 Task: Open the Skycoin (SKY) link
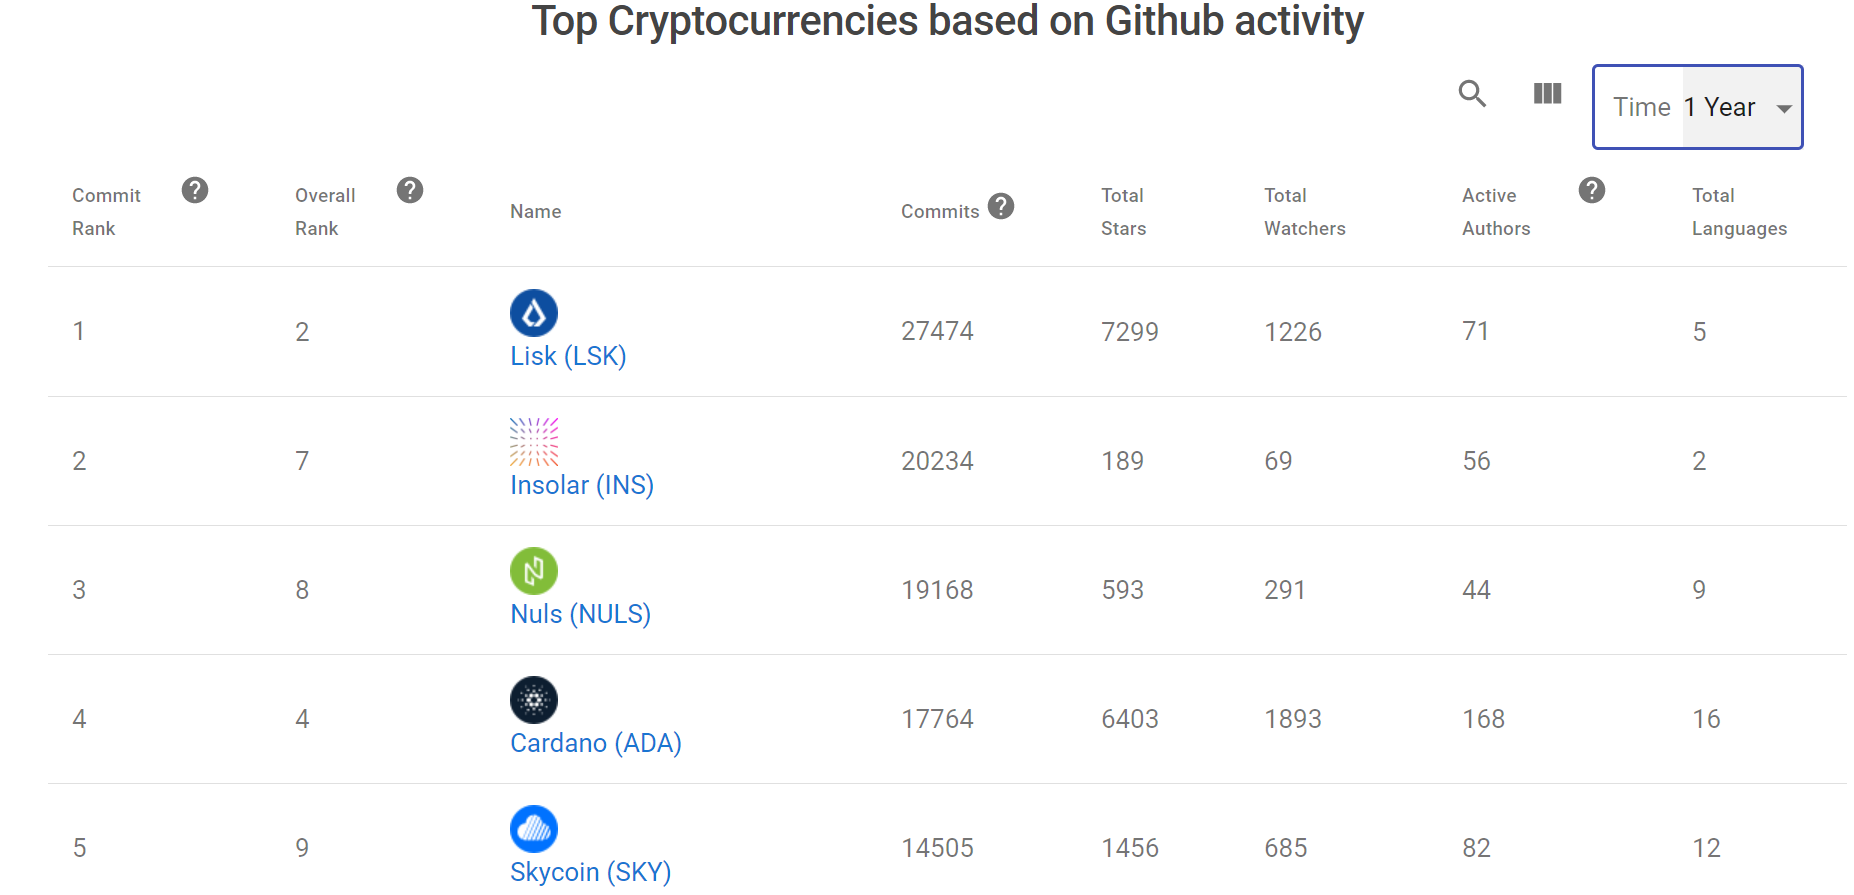point(591,872)
